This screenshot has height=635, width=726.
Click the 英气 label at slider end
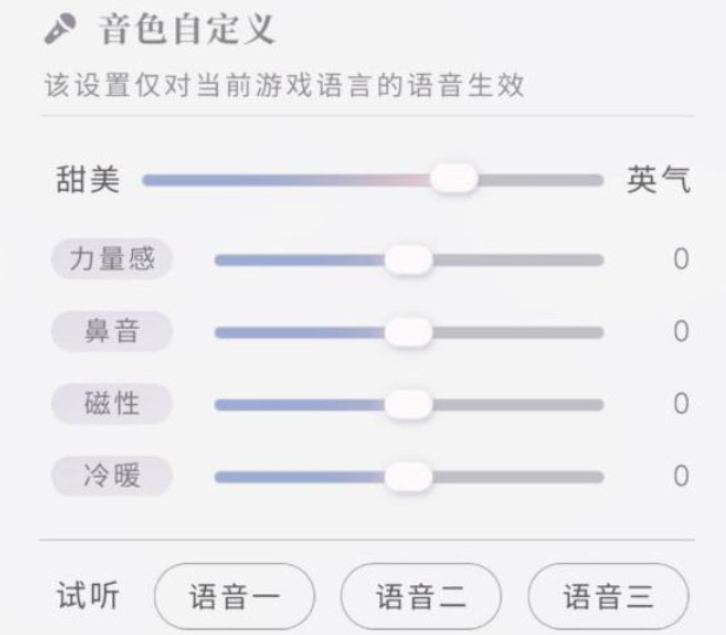[657, 180]
